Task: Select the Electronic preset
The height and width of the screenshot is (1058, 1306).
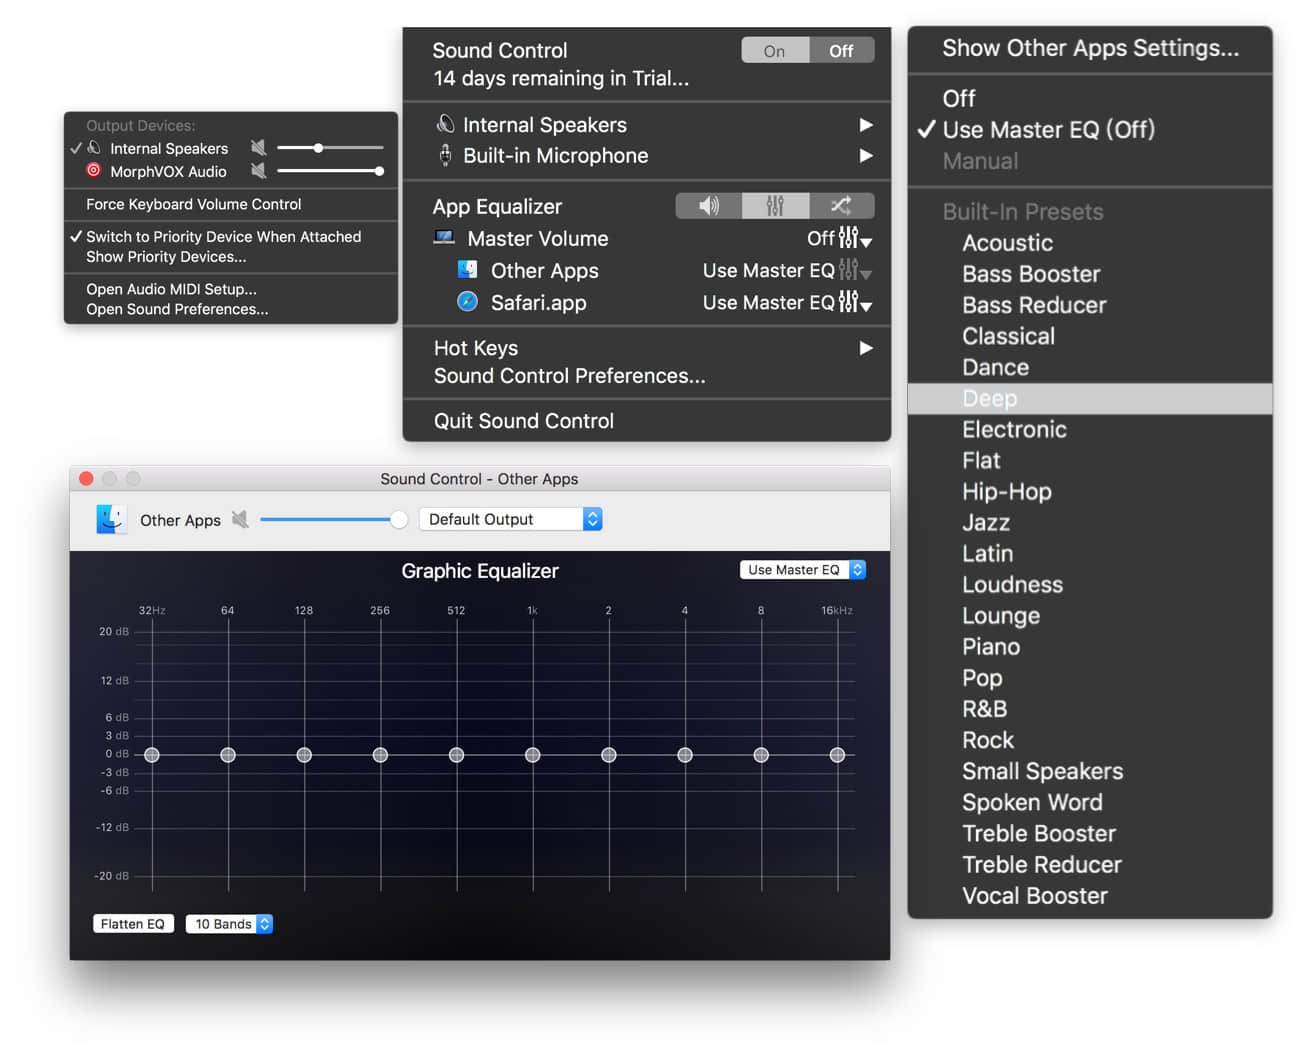Action: click(1014, 430)
